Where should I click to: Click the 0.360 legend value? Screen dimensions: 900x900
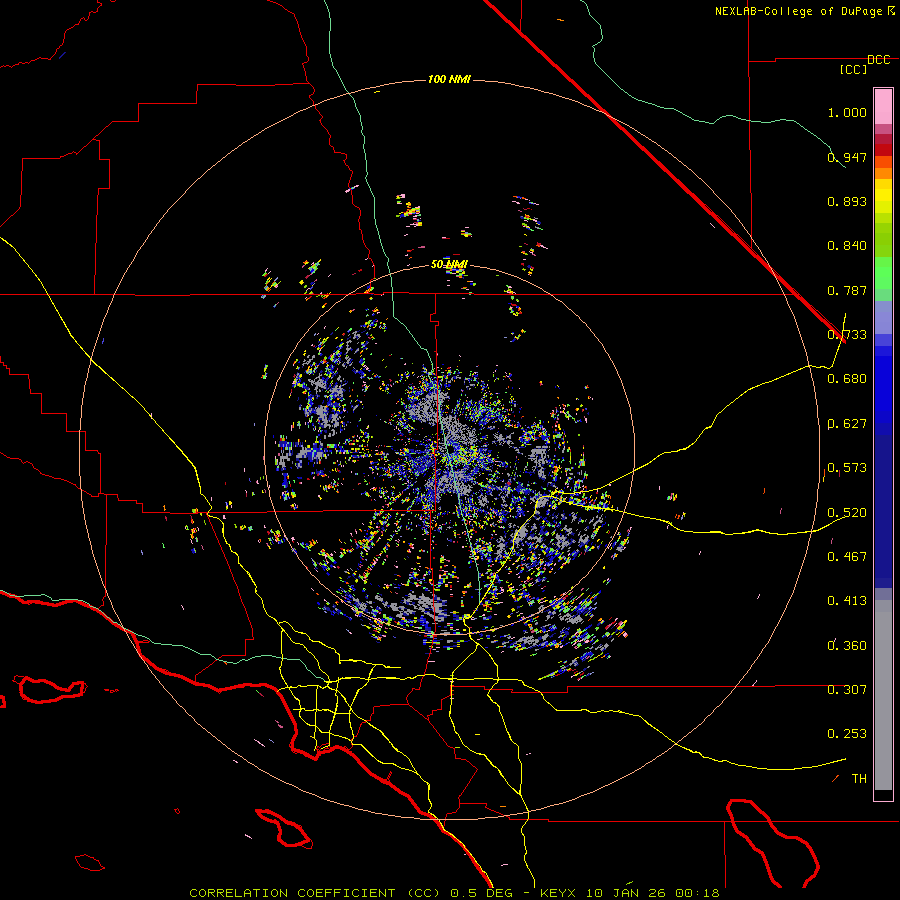pyautogui.click(x=847, y=645)
